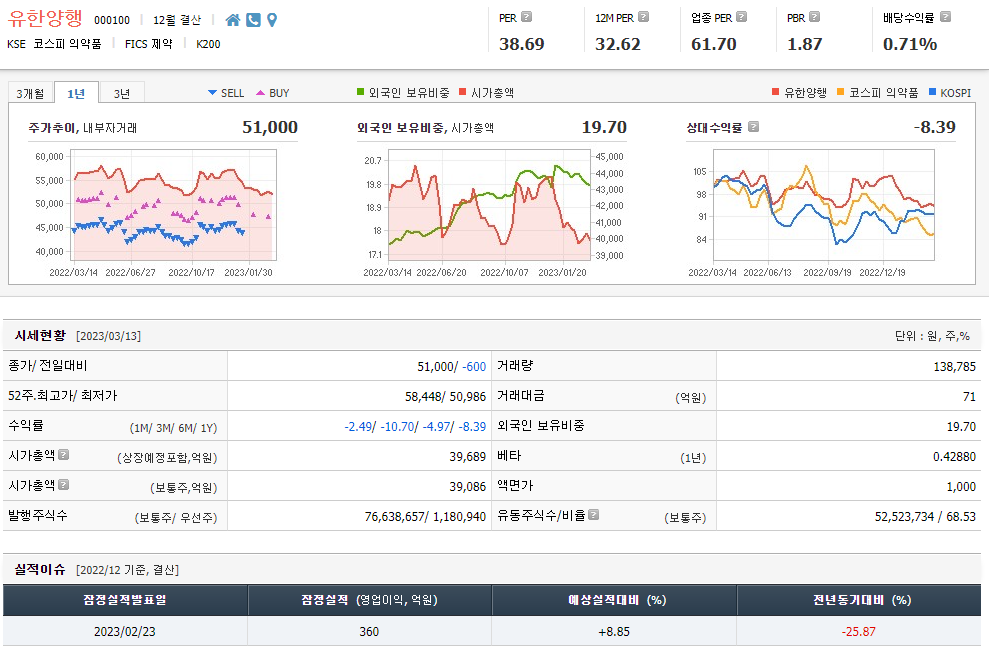Click PBR value 1.87
The image size is (989, 657).
point(804,44)
